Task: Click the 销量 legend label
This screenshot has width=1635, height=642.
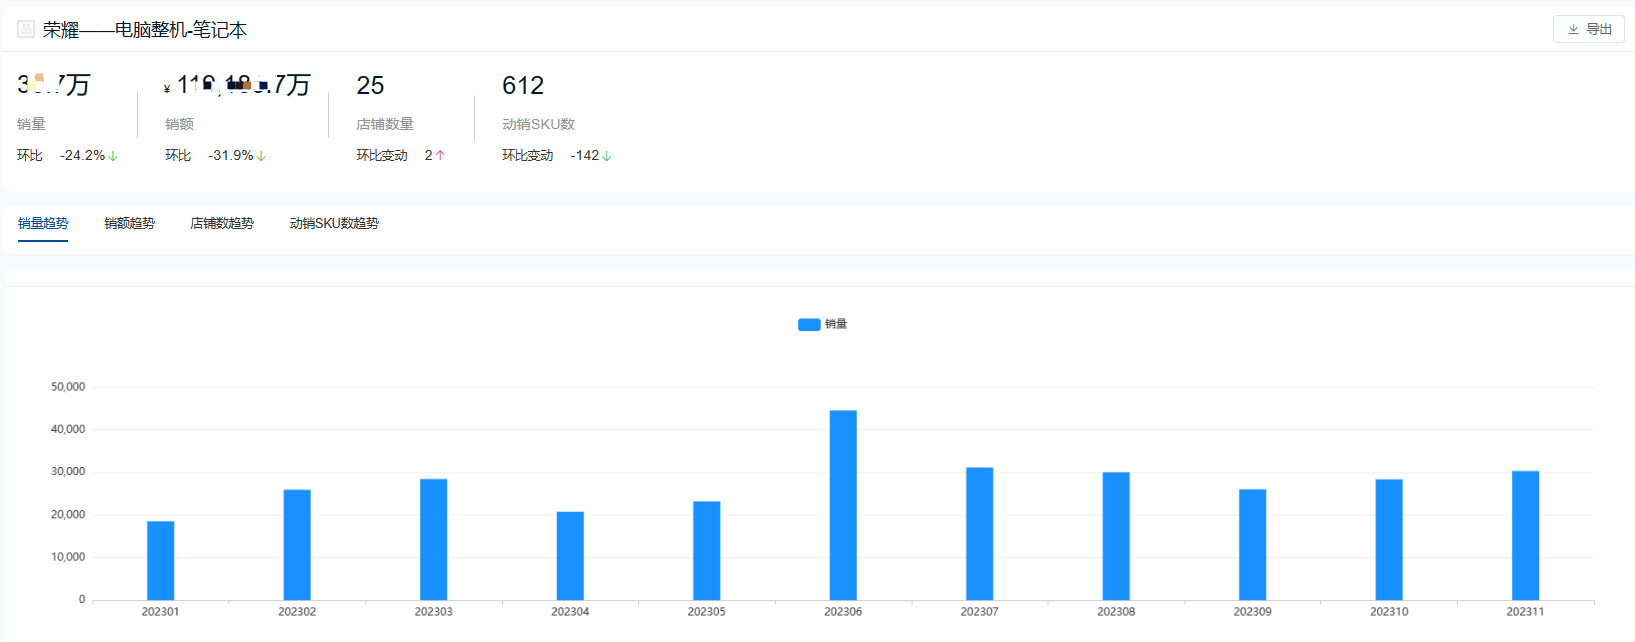Action: [836, 324]
